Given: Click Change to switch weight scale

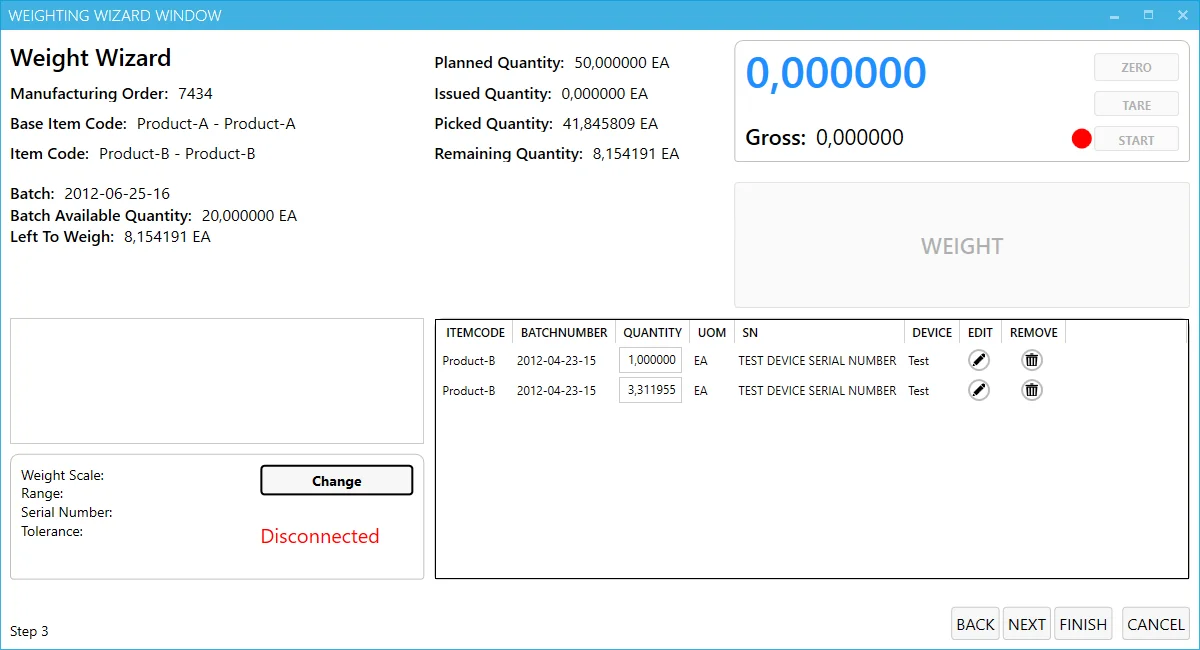Looking at the screenshot, I should pyautogui.click(x=336, y=481).
